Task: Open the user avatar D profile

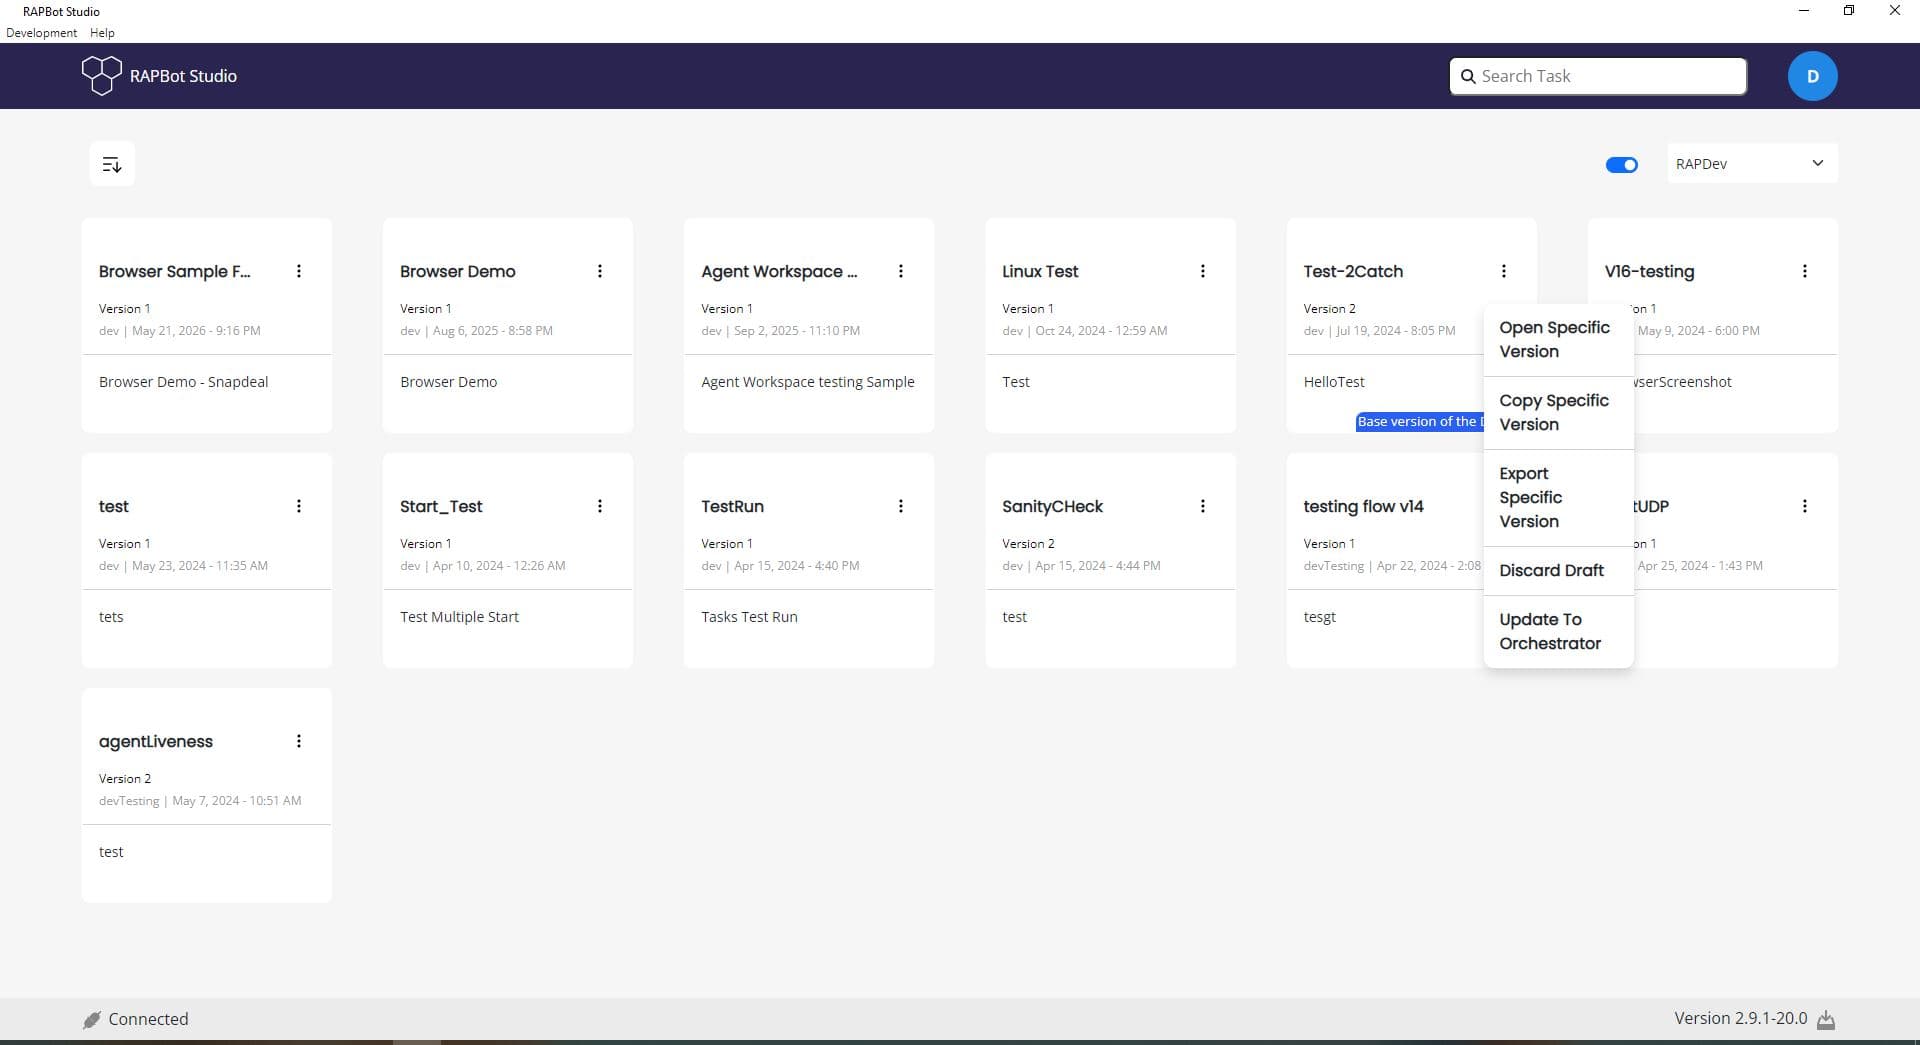Action: coord(1812,76)
